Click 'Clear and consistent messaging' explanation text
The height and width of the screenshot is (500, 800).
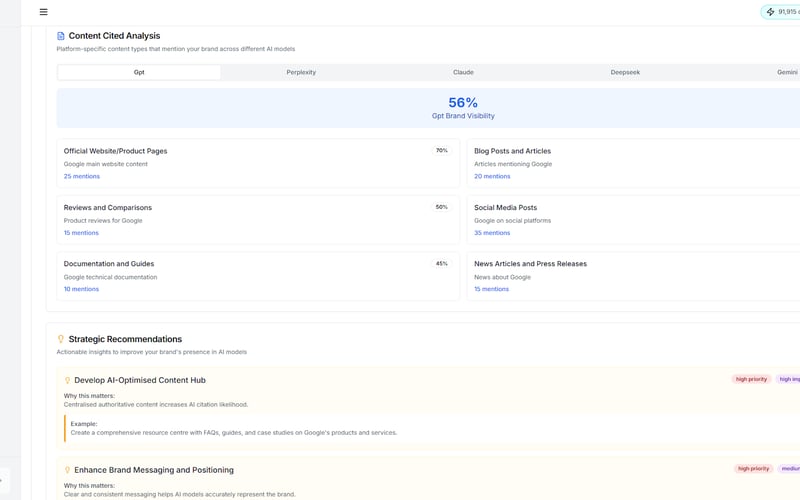180,494
